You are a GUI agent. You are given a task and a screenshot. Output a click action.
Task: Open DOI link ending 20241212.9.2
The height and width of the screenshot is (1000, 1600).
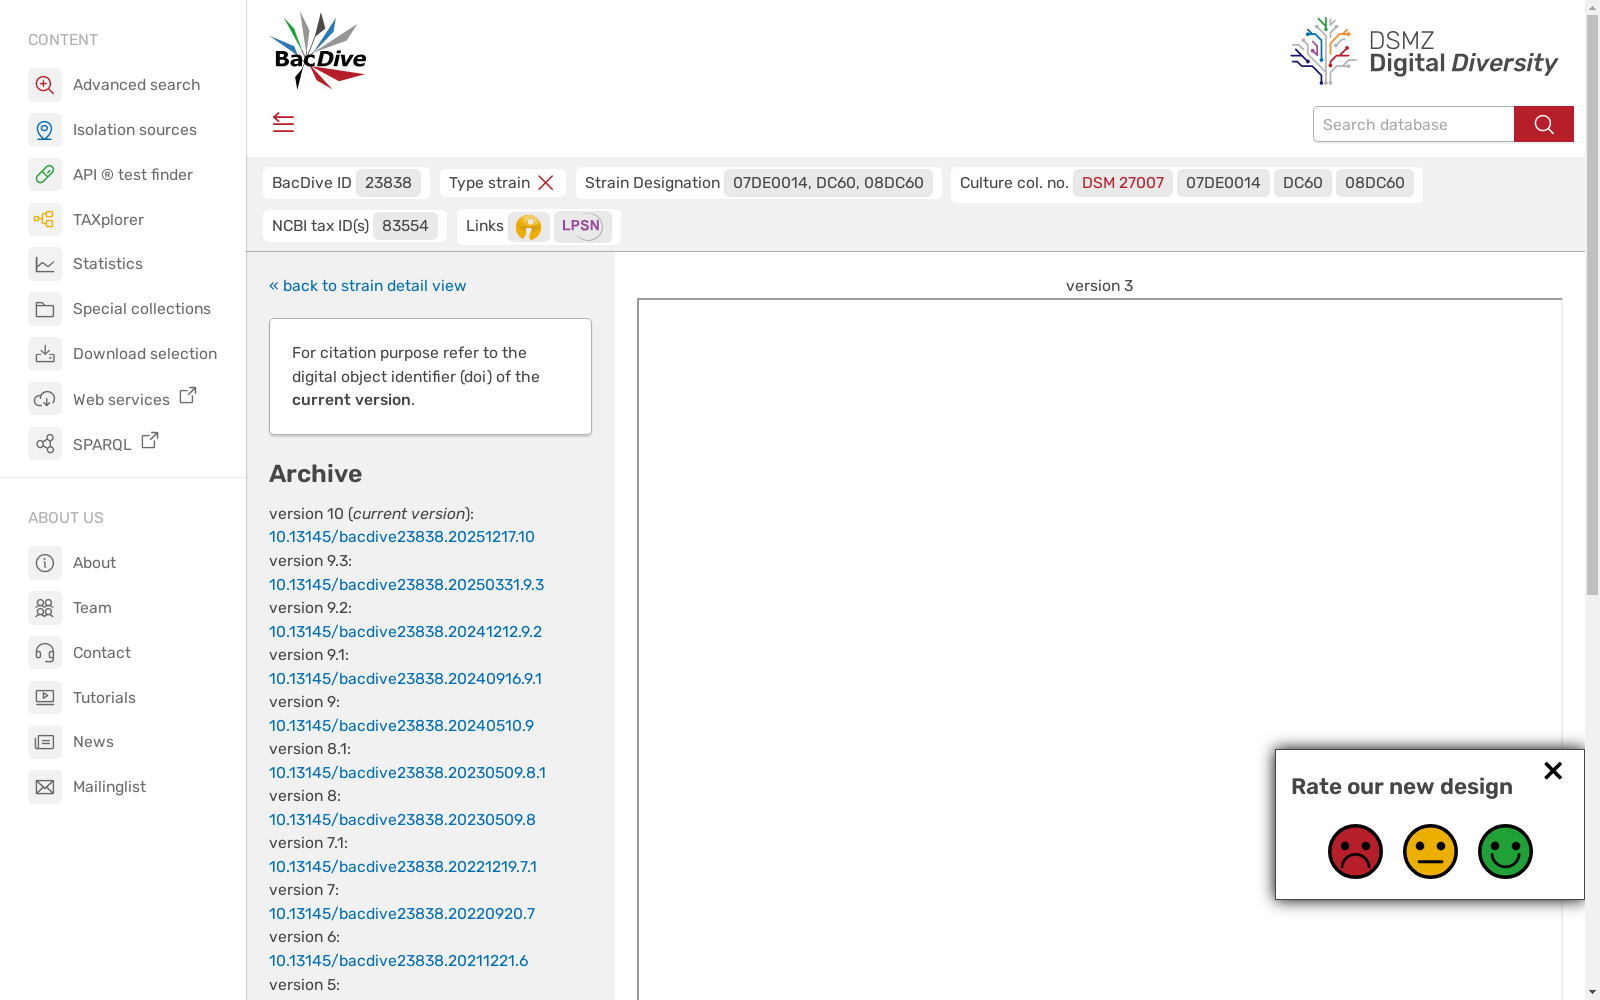(x=405, y=632)
